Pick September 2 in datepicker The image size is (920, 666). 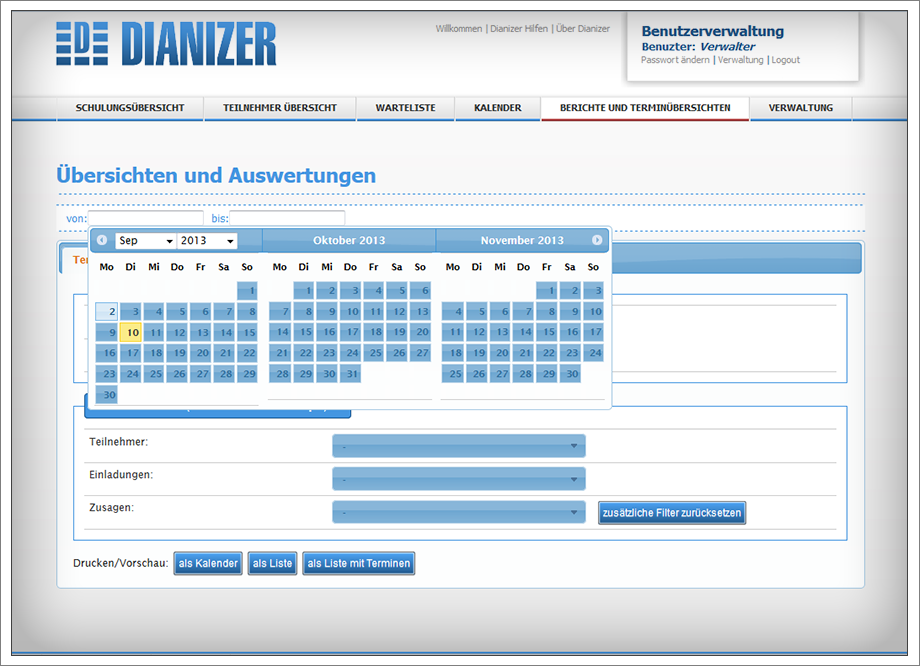107,312
